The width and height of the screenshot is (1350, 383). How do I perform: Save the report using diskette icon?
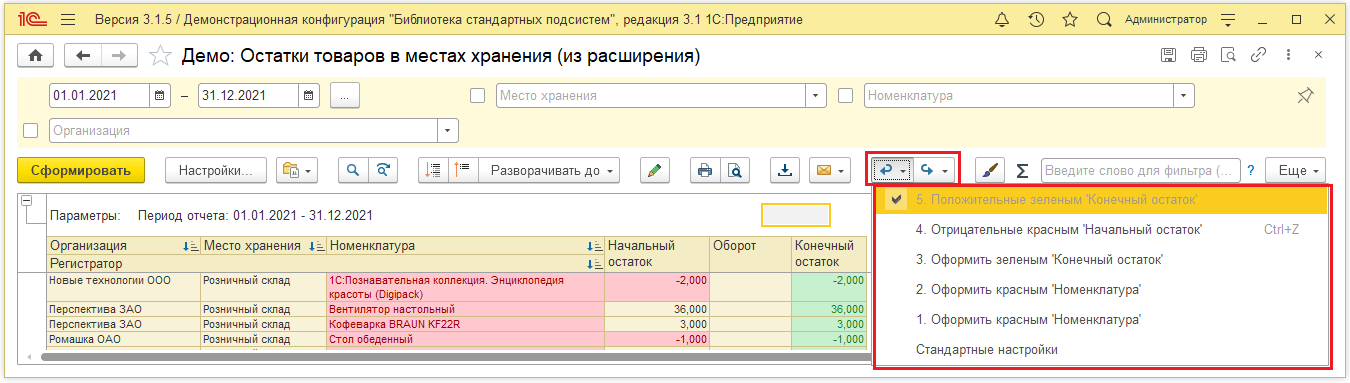coord(1168,56)
